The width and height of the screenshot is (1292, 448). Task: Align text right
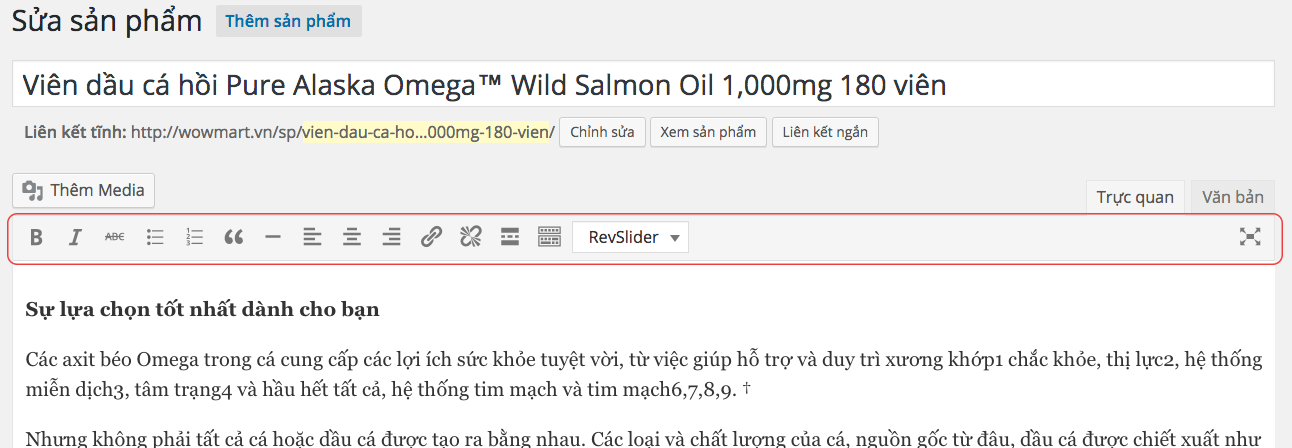392,237
